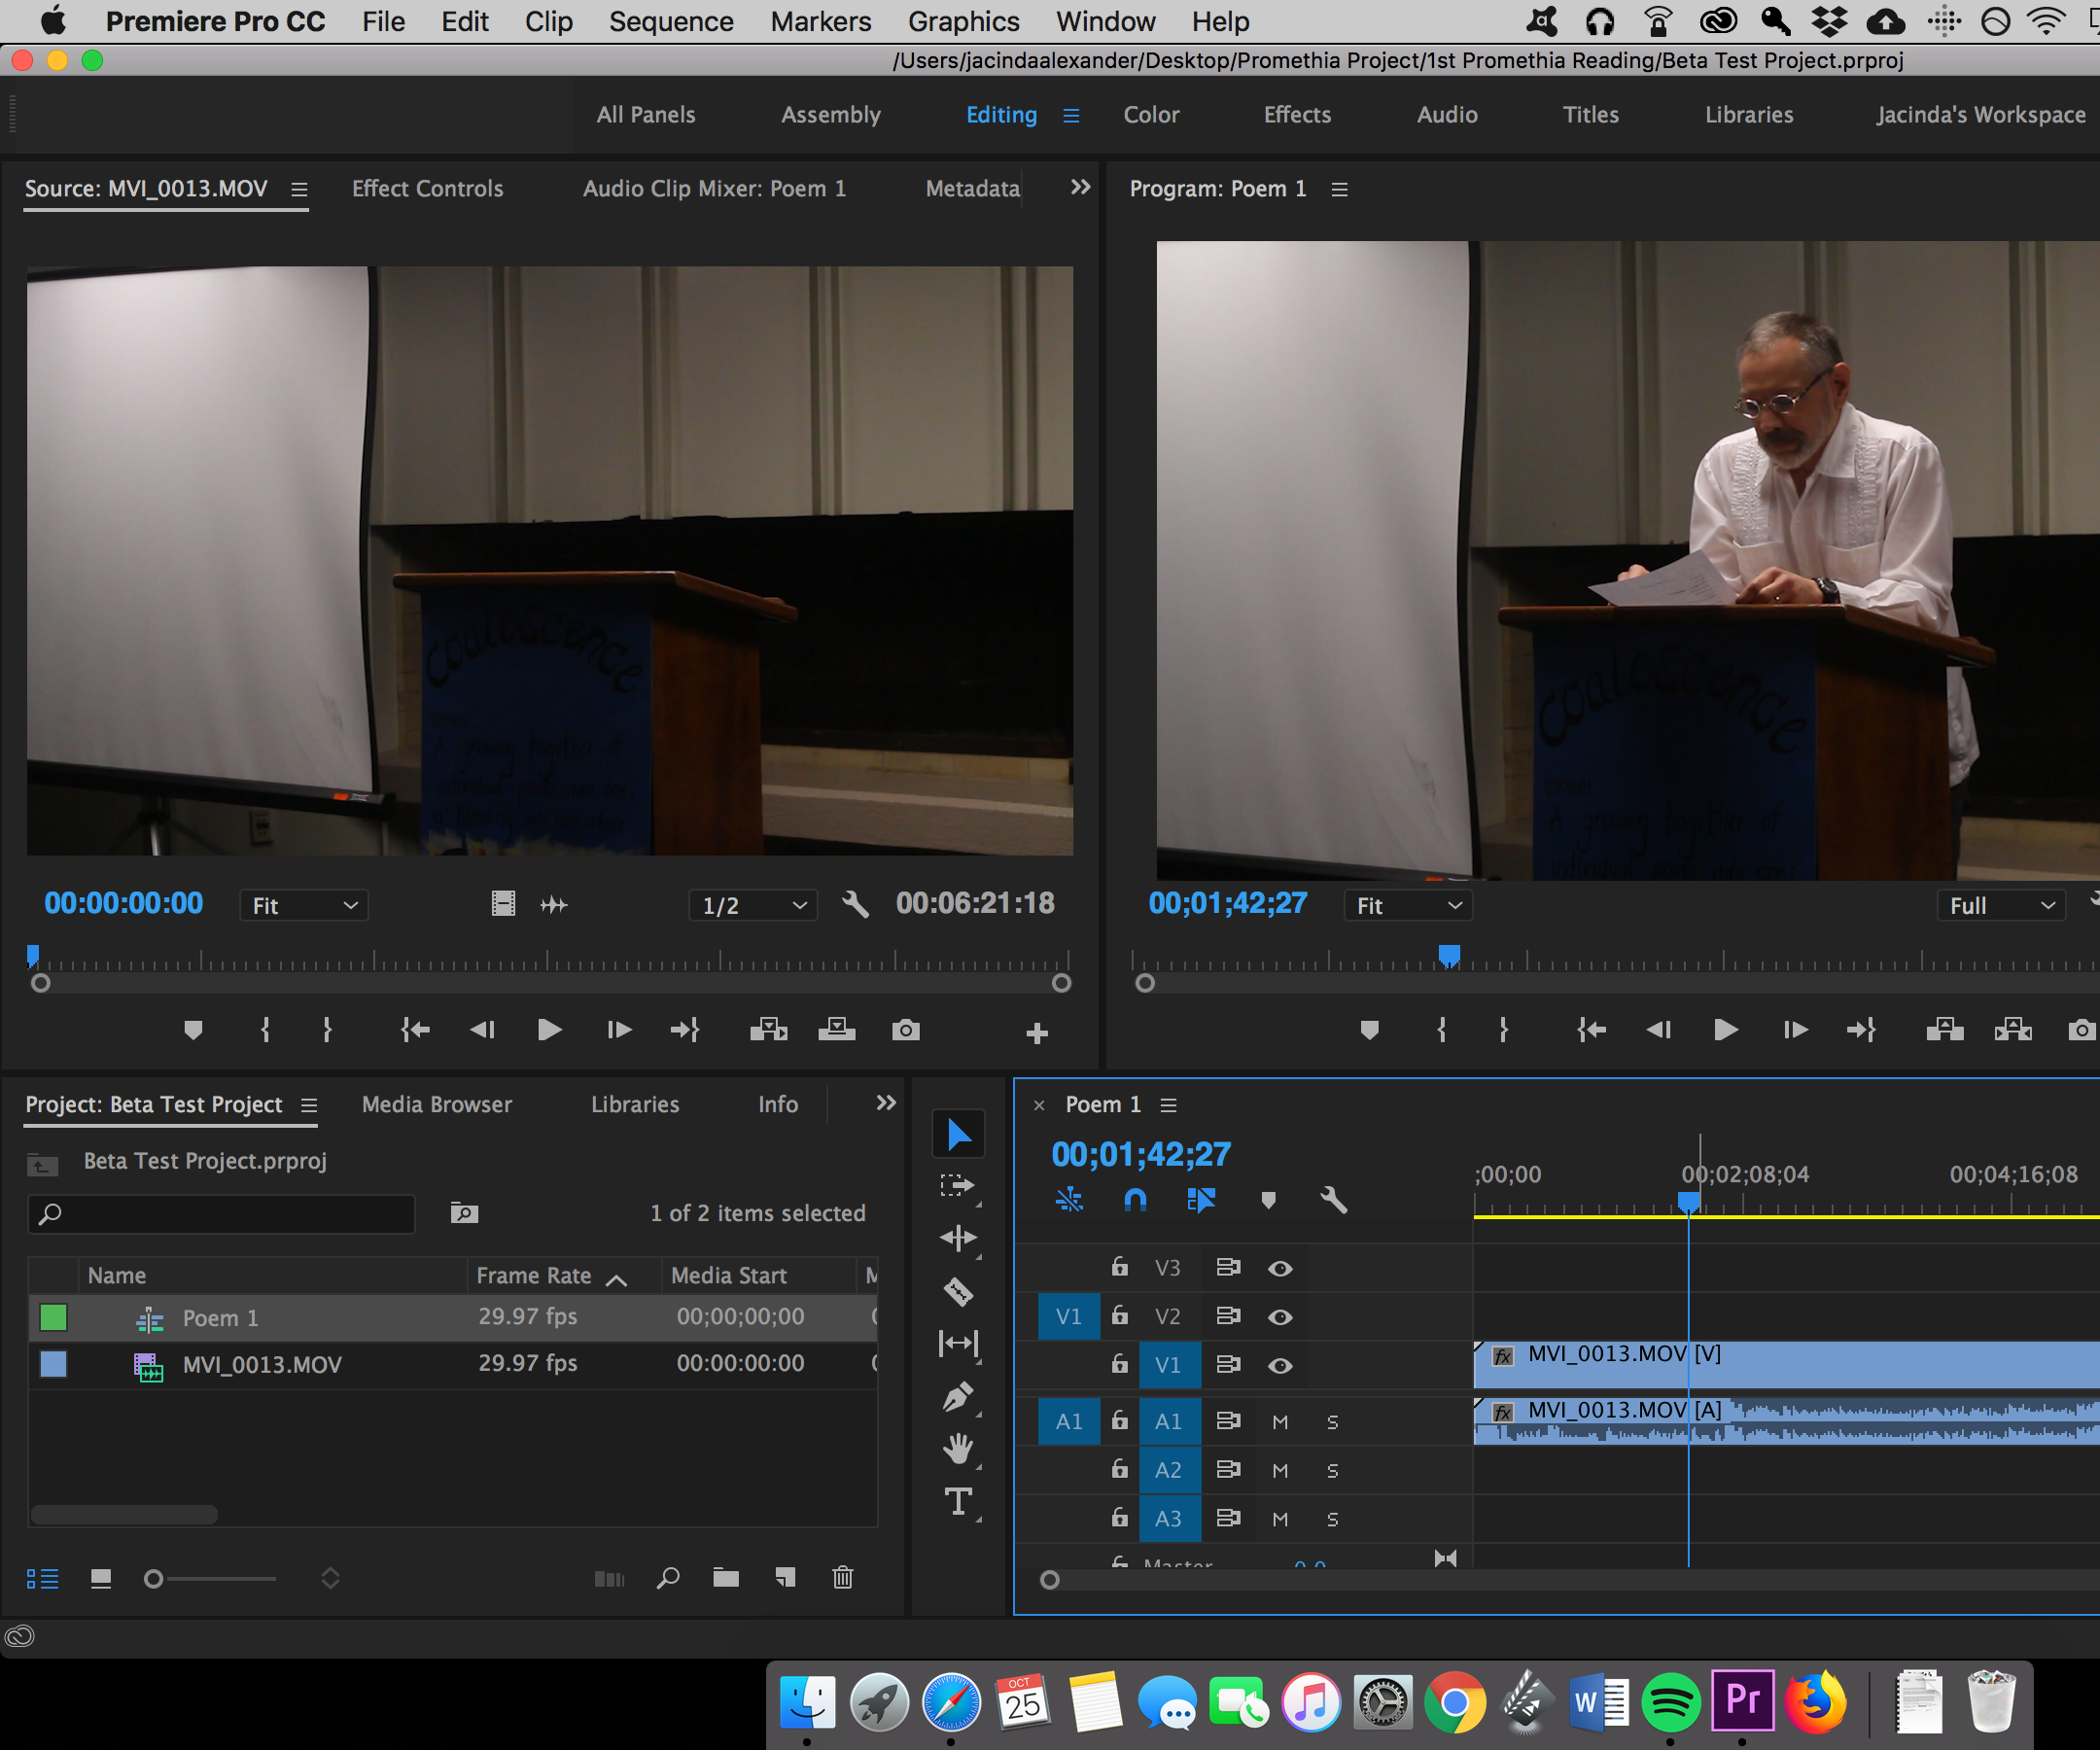The image size is (2100, 1750).
Task: Switch to Effect Controls tab
Action: click(x=428, y=189)
